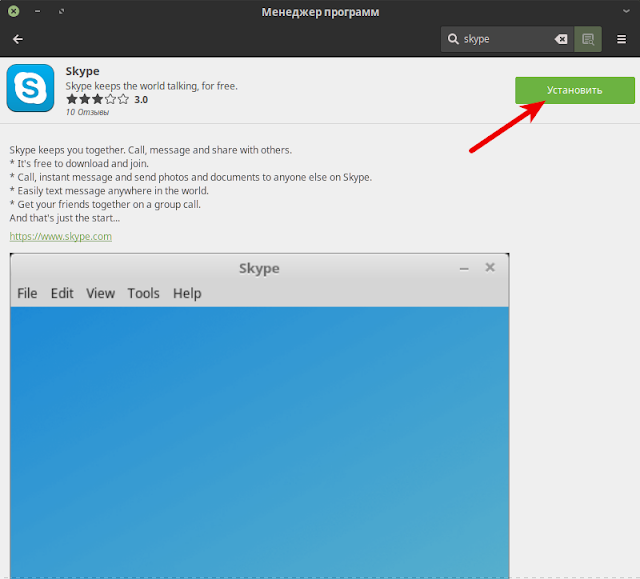Click File in the screenshot menu
This screenshot has width=640, height=579.
(x=27, y=293)
